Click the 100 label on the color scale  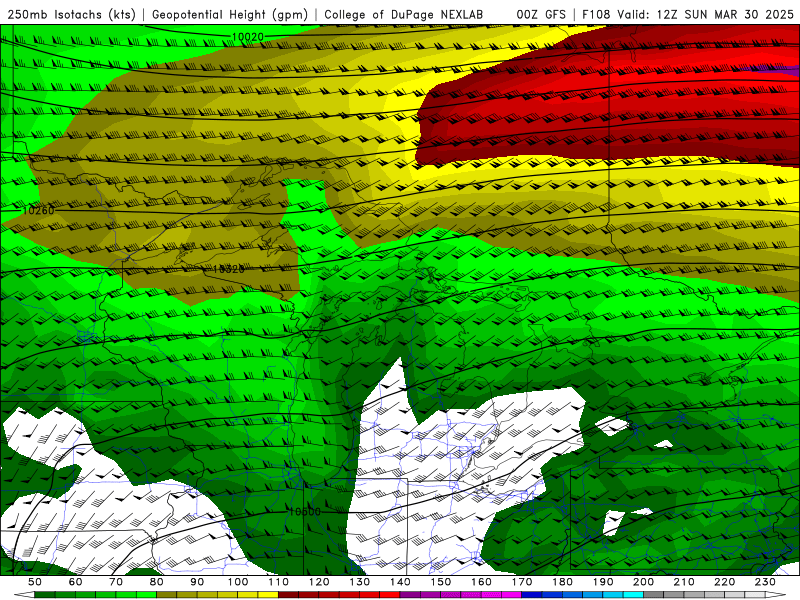(x=238, y=582)
